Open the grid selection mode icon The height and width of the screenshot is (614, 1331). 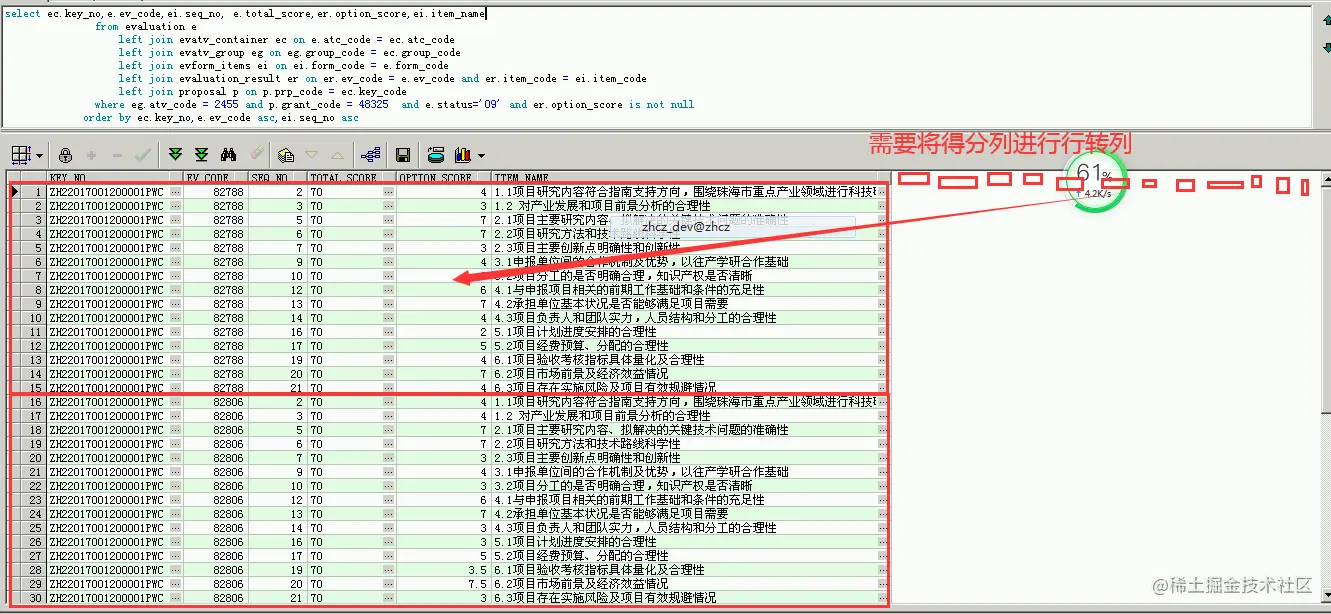pos(21,156)
